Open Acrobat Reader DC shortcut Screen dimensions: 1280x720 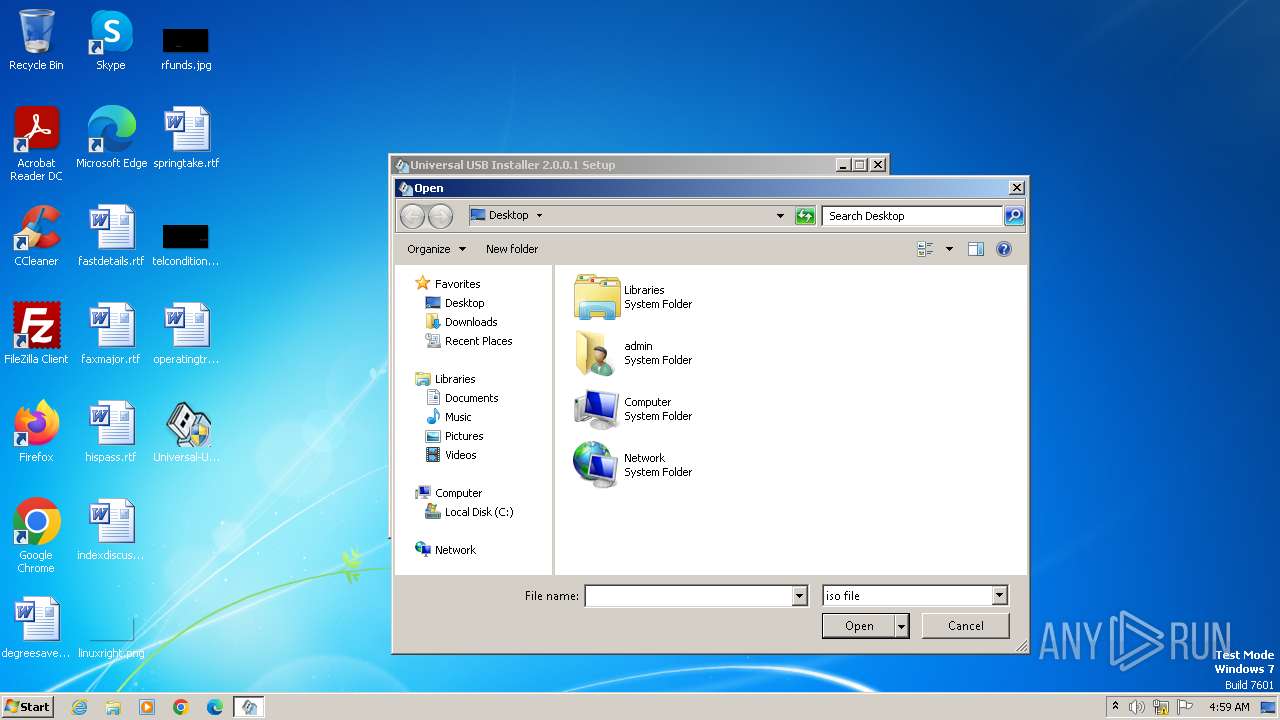pos(36,144)
